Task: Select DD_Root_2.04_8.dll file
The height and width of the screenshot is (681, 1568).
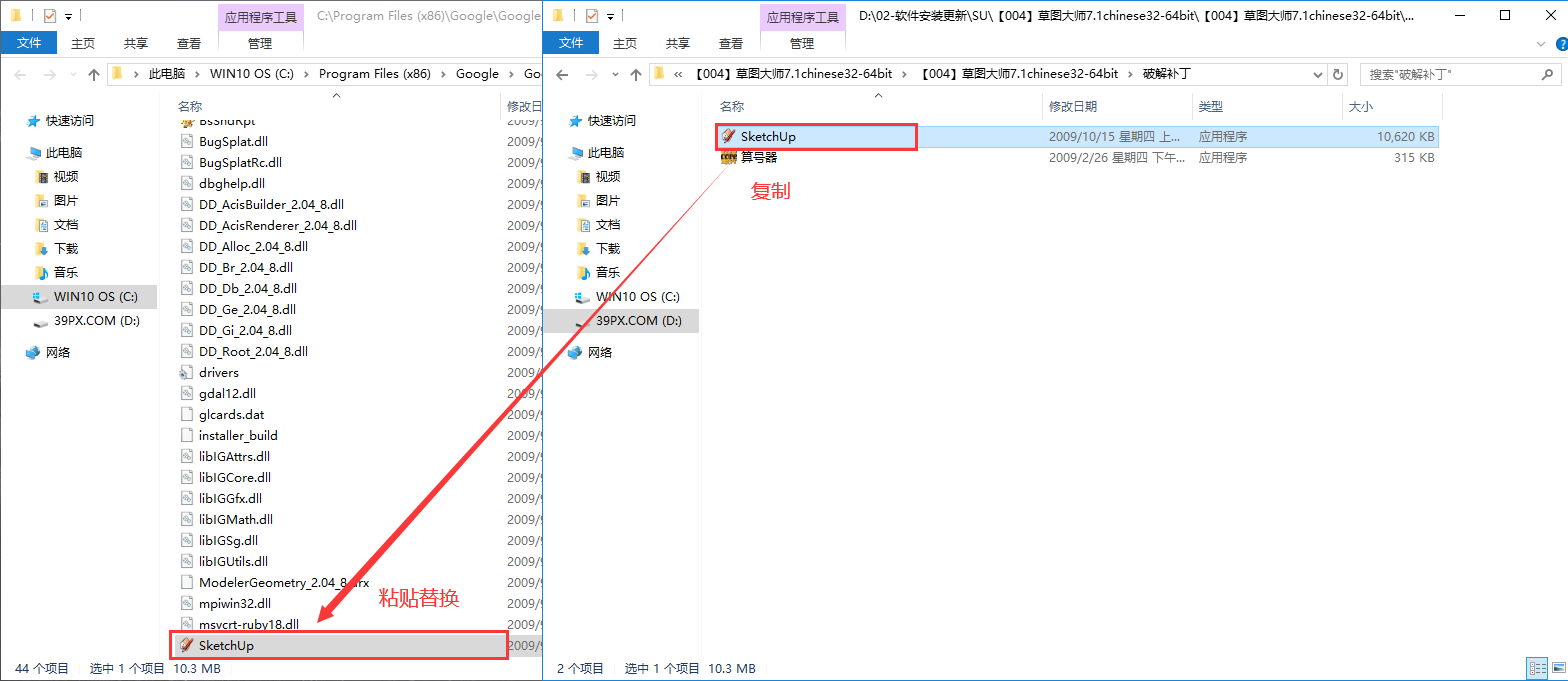Action: (253, 351)
